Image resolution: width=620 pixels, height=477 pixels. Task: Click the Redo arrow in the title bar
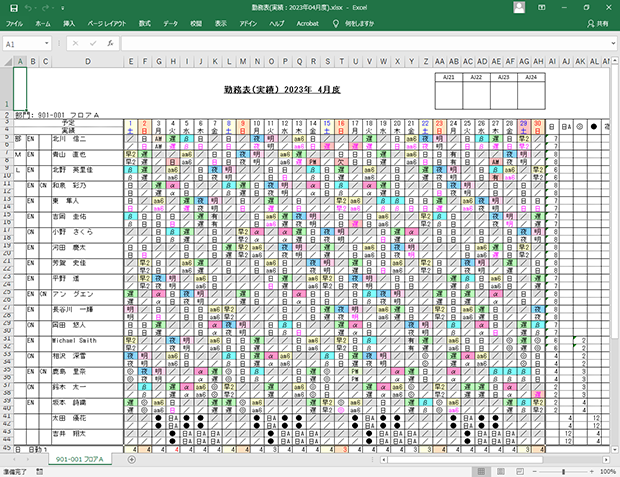[x=45, y=8]
